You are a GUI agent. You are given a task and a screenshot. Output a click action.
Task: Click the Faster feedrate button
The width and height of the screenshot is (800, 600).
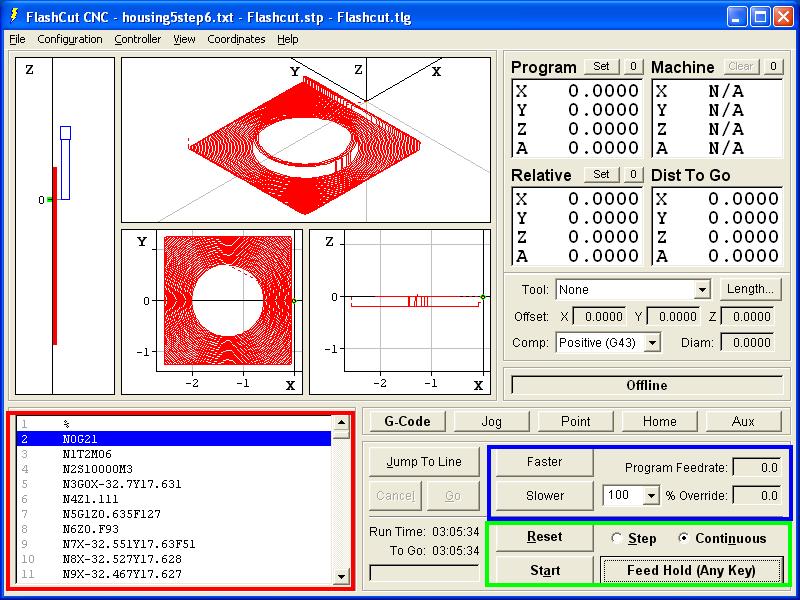click(x=544, y=462)
